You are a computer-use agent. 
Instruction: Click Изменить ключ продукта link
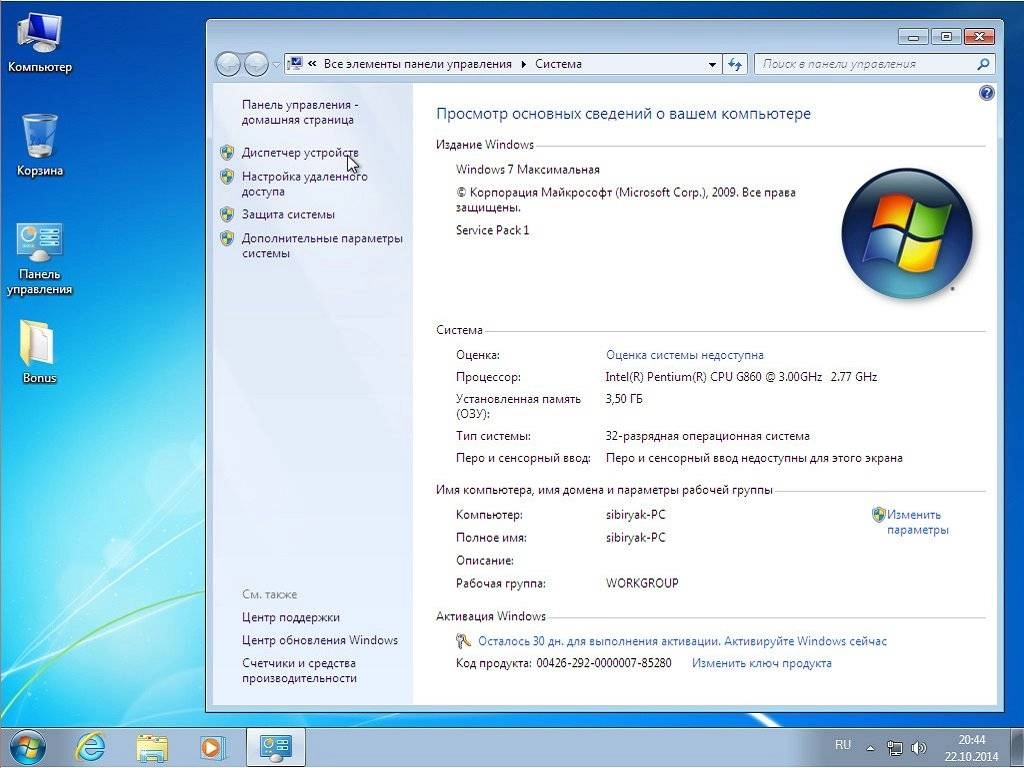click(761, 664)
